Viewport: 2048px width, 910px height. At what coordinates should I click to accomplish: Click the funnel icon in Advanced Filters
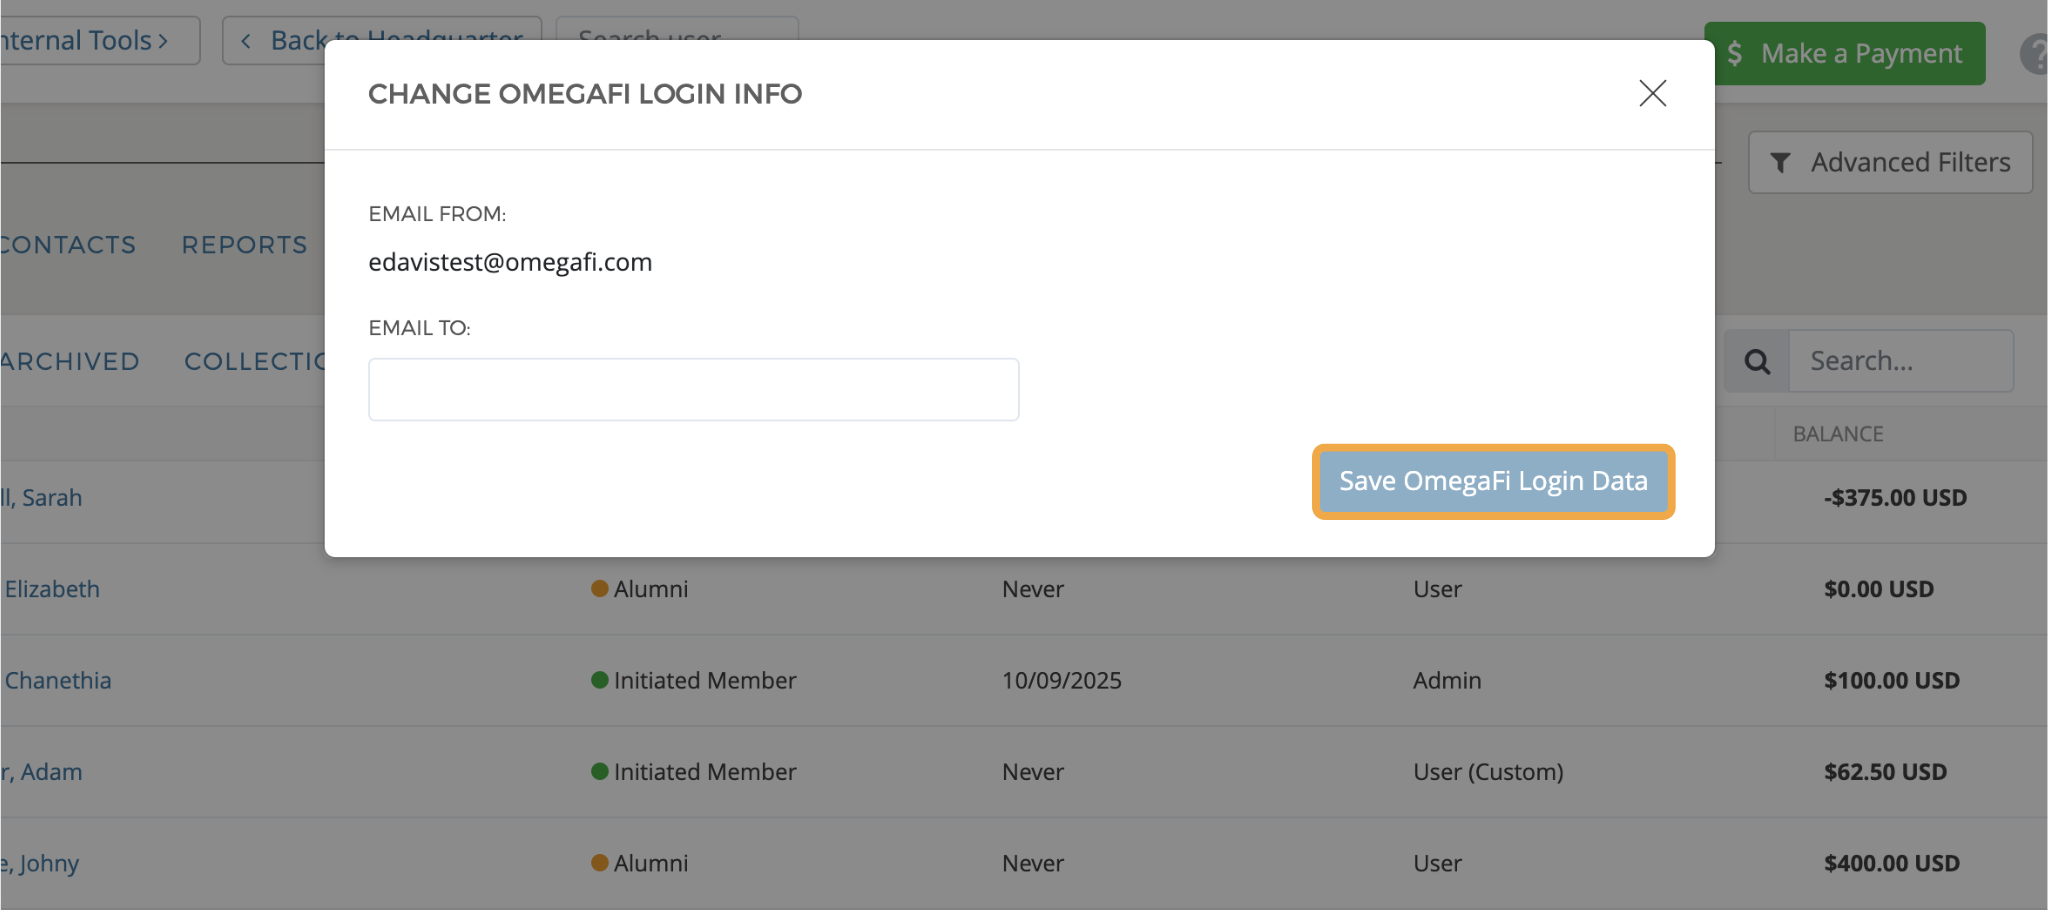click(1780, 162)
